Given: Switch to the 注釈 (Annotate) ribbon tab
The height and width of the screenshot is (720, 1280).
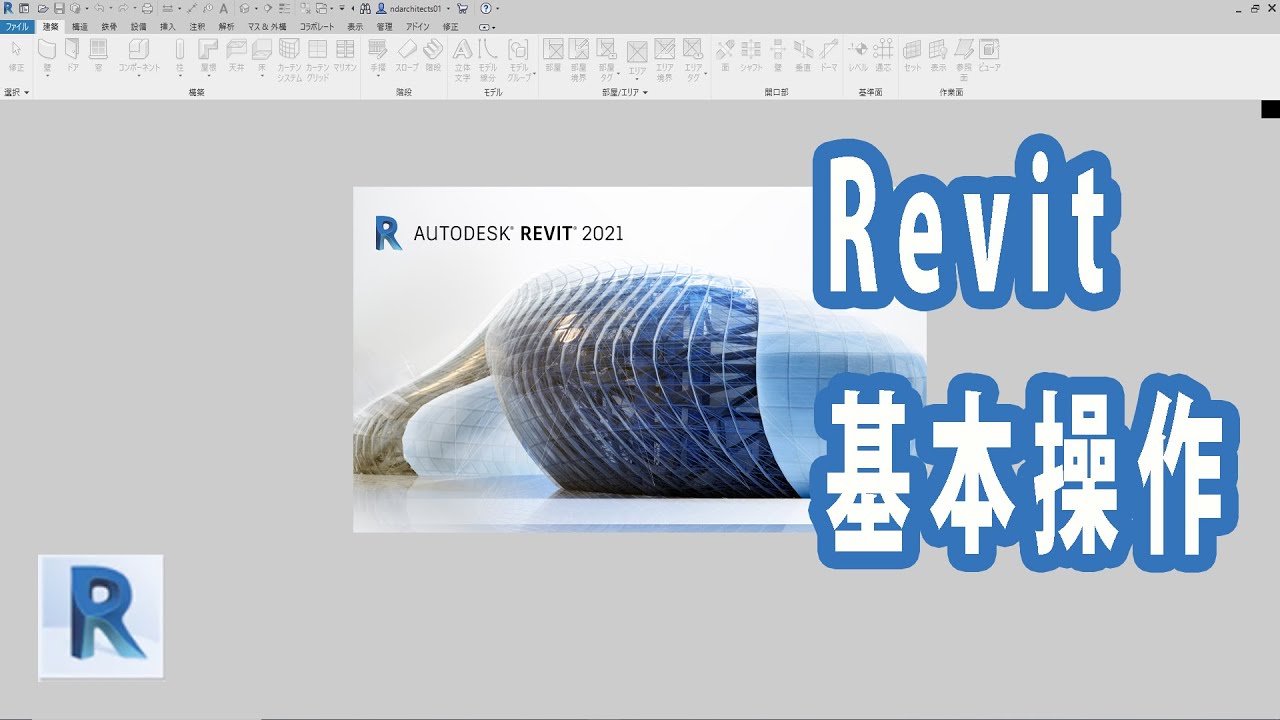Looking at the screenshot, I should (x=197, y=27).
